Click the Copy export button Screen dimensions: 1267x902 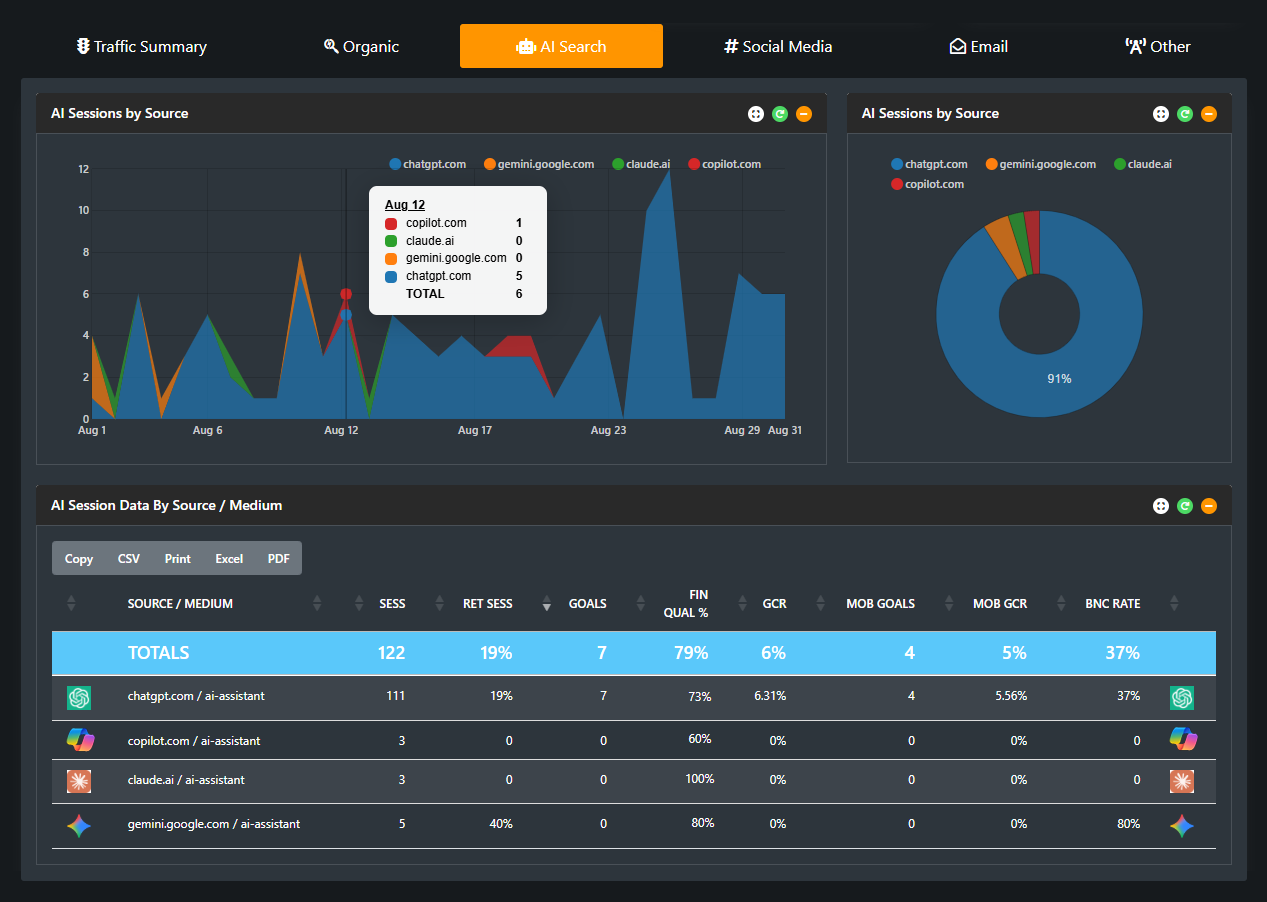79,558
